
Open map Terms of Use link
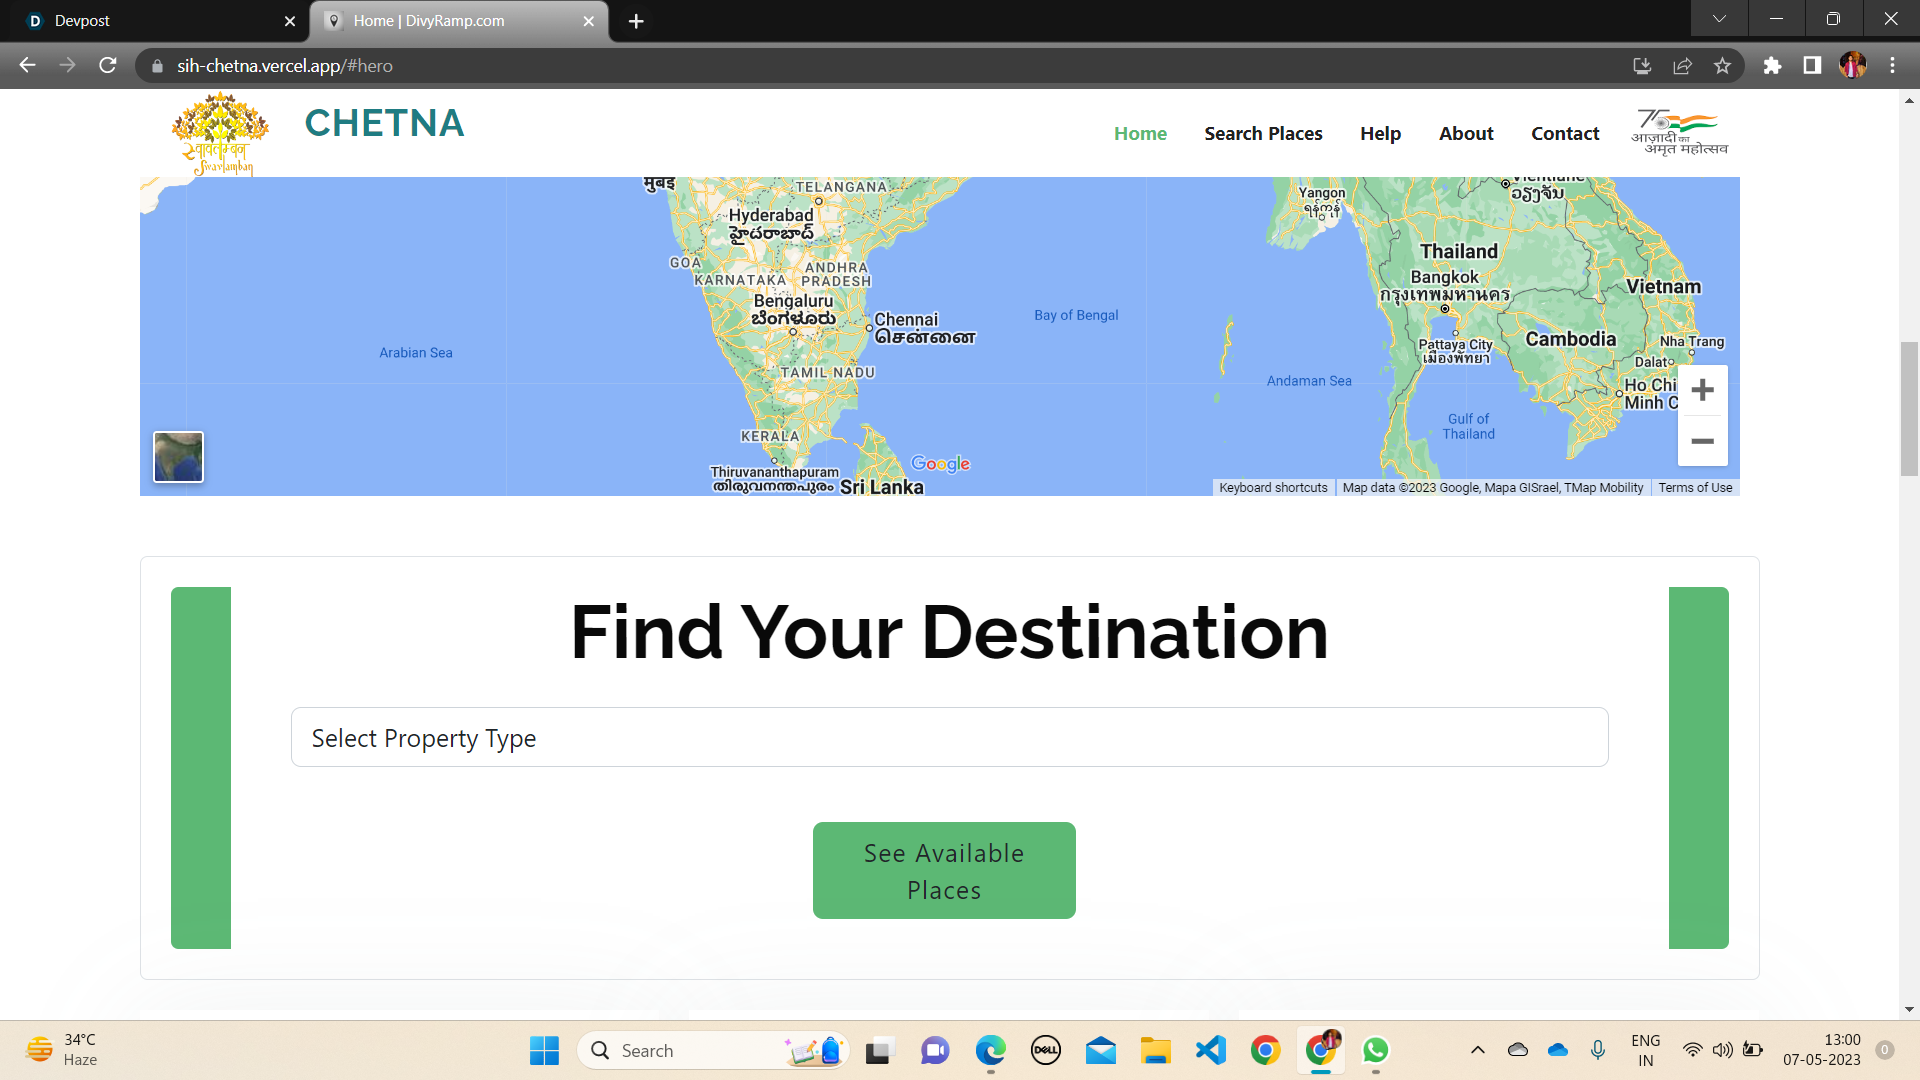(1695, 488)
